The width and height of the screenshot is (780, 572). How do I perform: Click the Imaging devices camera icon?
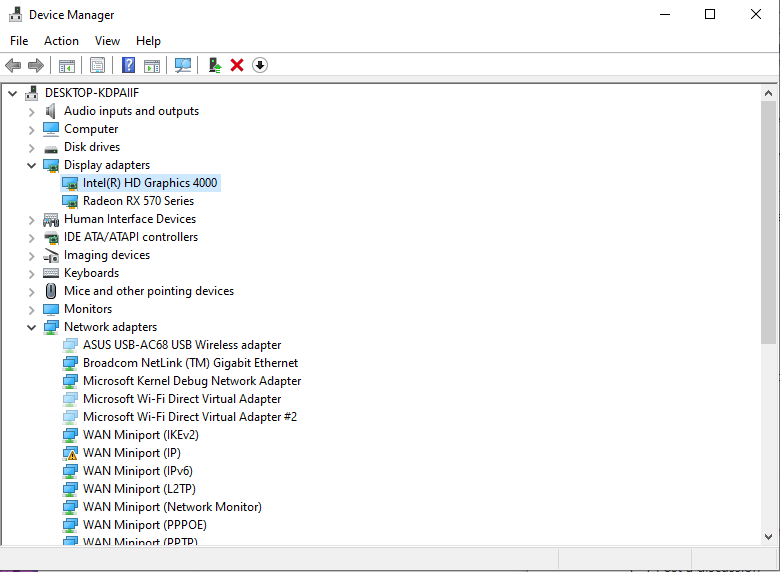[51, 256]
